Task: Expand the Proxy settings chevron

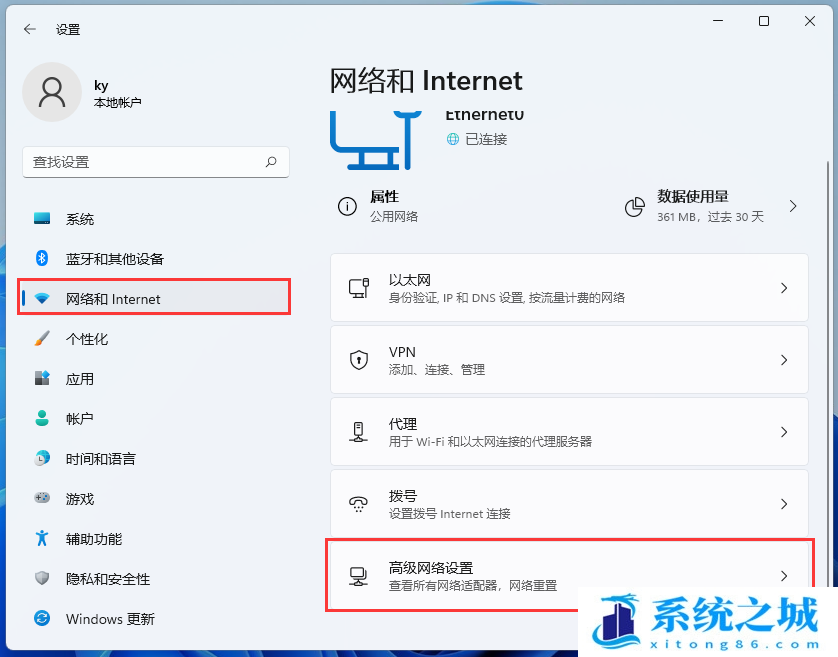Action: point(784,432)
